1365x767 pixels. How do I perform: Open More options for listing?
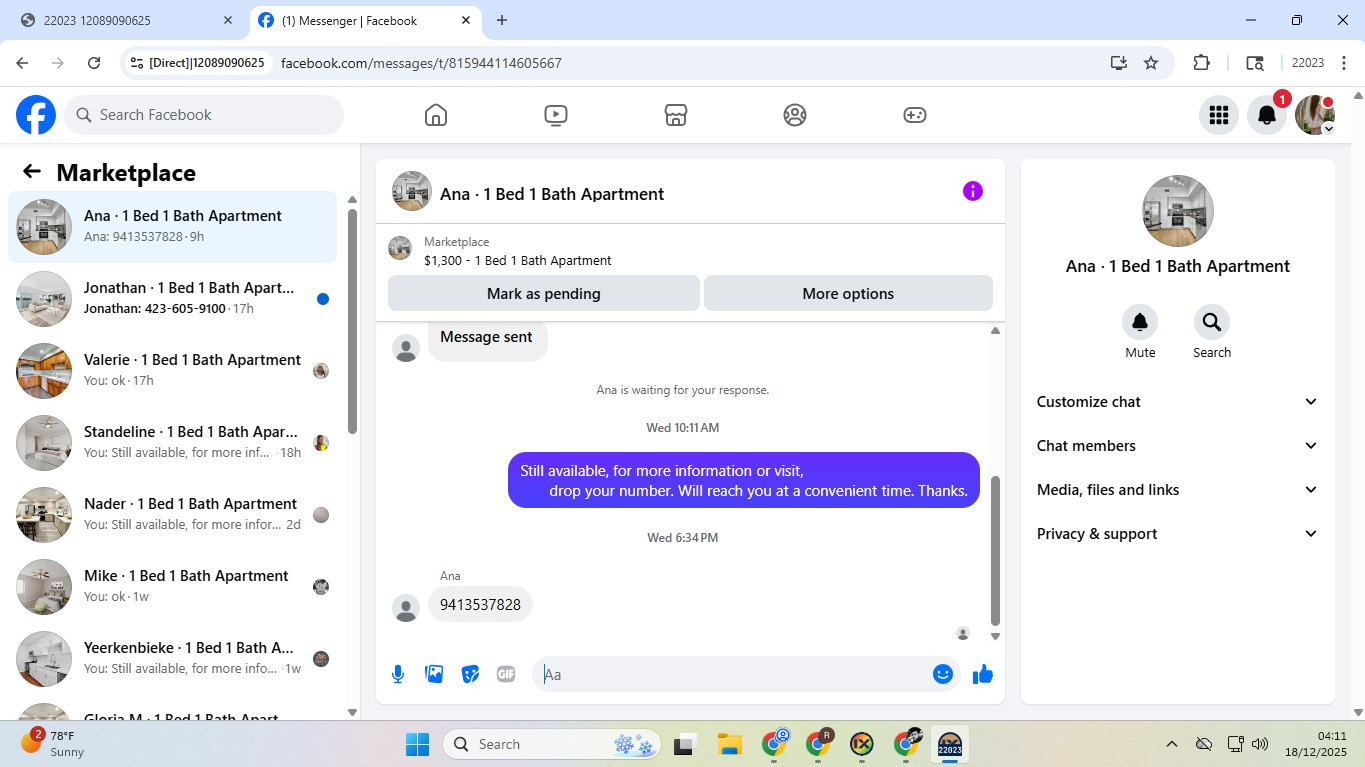coord(848,294)
